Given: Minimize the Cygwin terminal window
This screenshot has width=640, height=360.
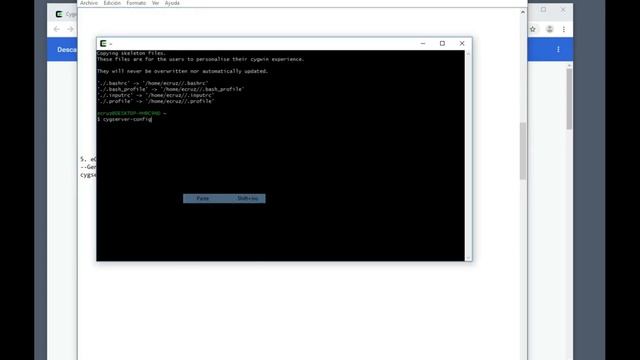Looking at the screenshot, I should (x=423, y=43).
